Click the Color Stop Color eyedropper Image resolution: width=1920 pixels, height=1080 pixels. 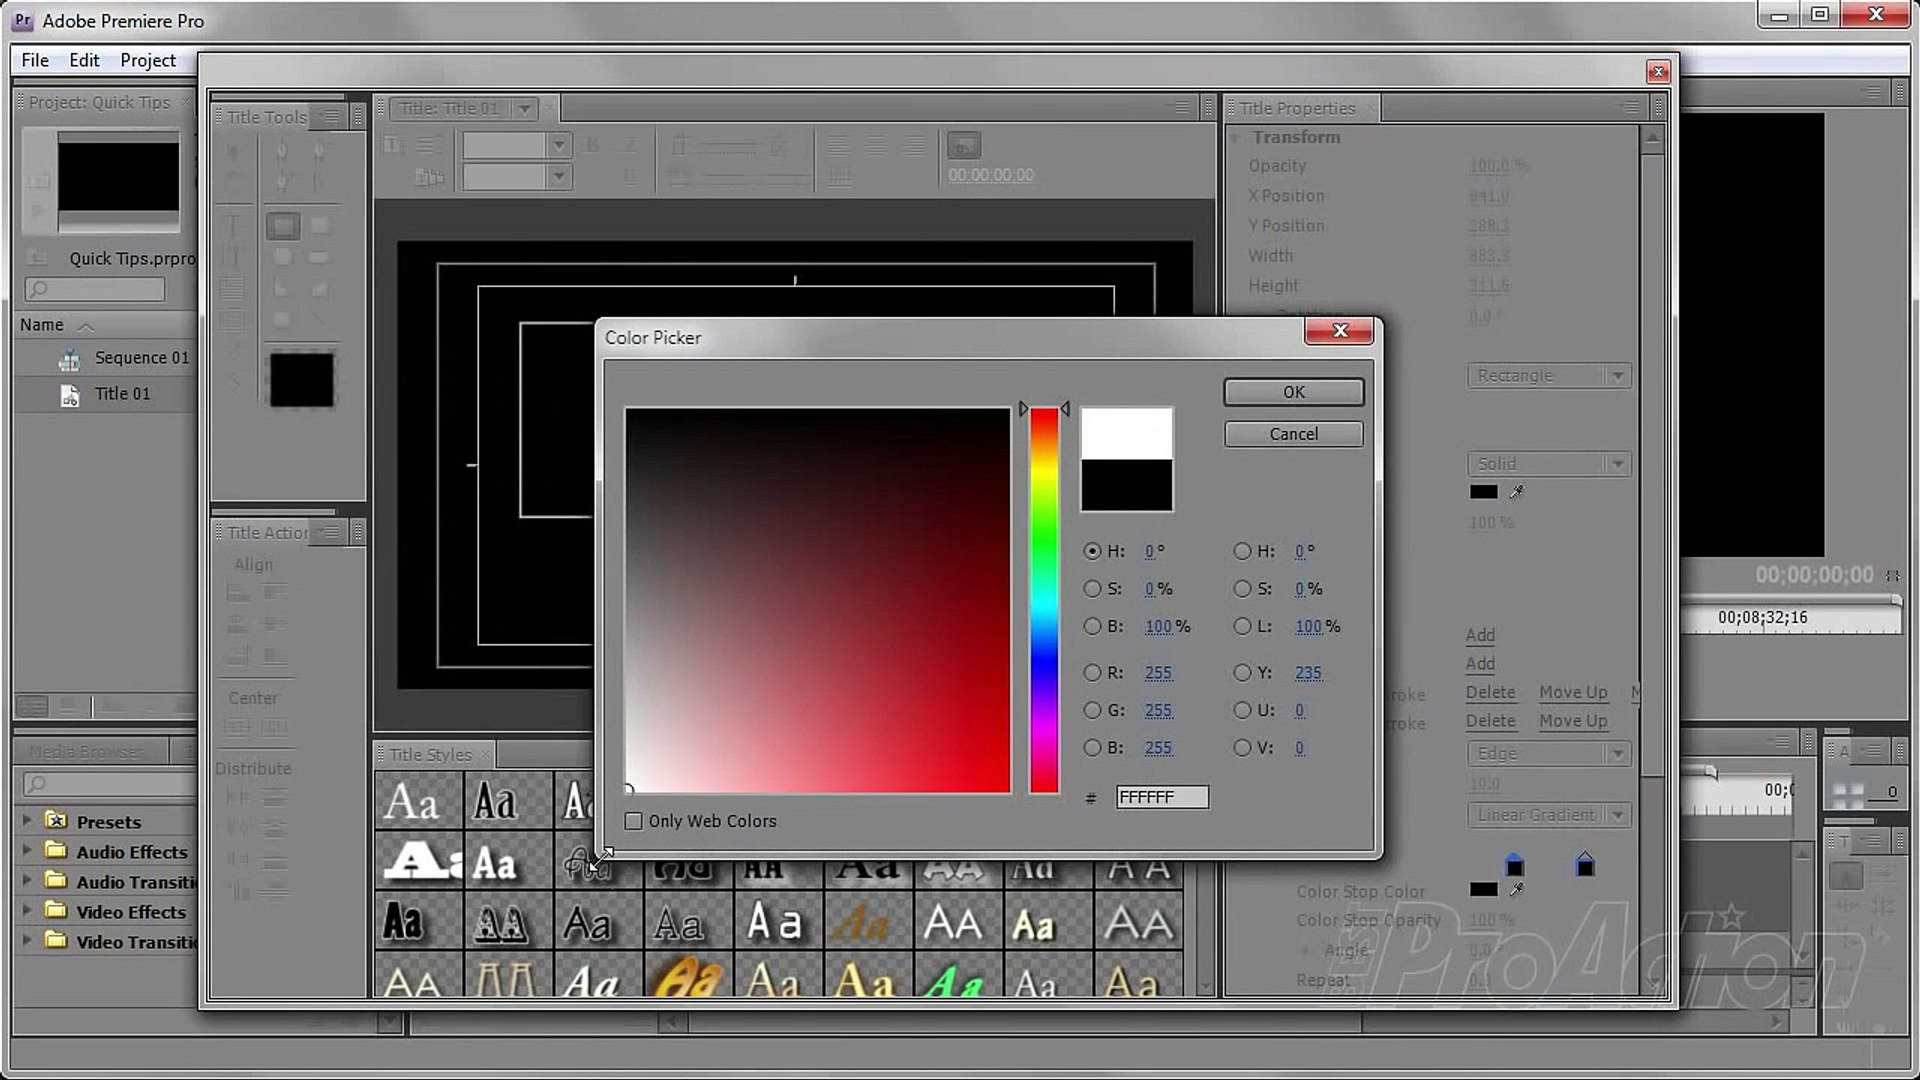click(x=1517, y=889)
